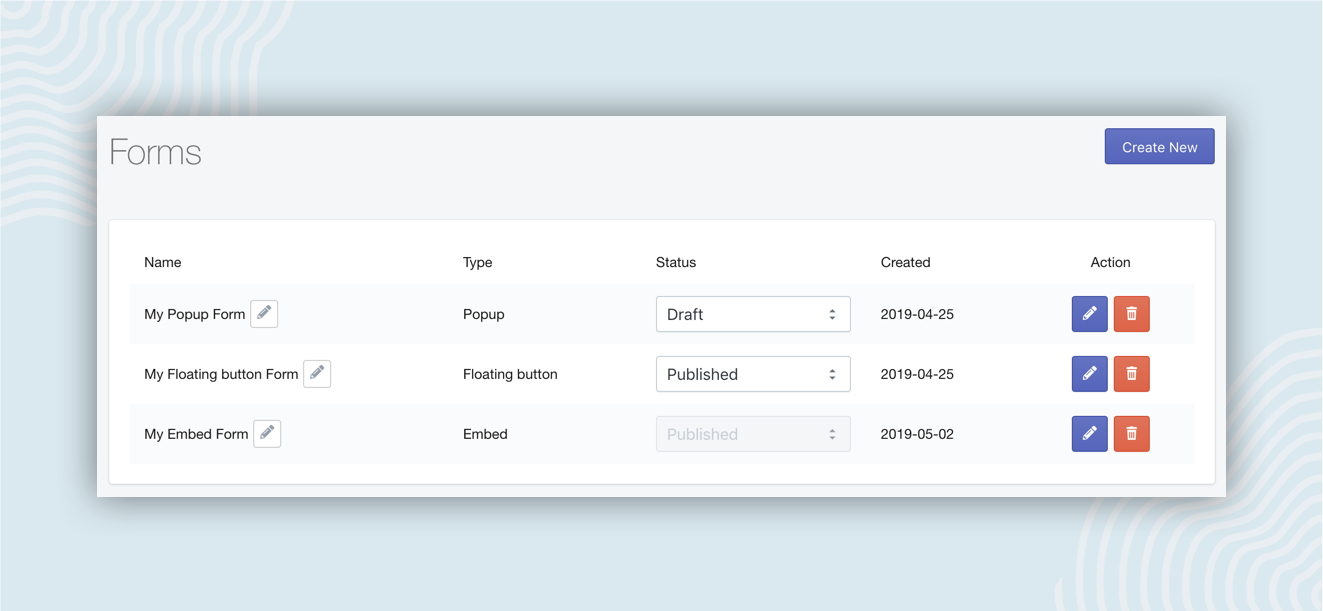Click the Embed type cell
1323x611 pixels.
click(485, 434)
